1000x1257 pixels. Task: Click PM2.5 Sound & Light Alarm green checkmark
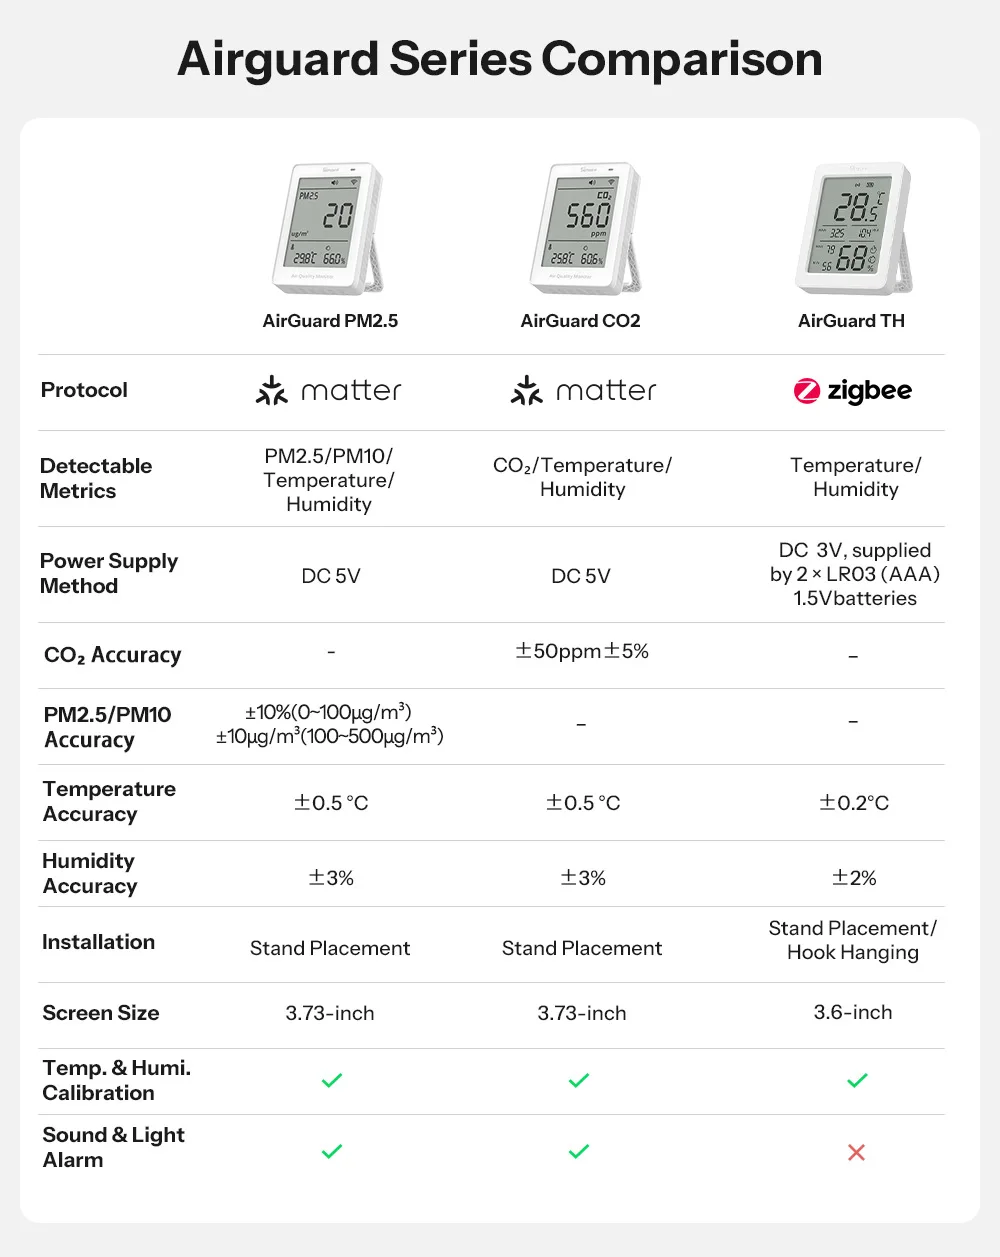332,1151
